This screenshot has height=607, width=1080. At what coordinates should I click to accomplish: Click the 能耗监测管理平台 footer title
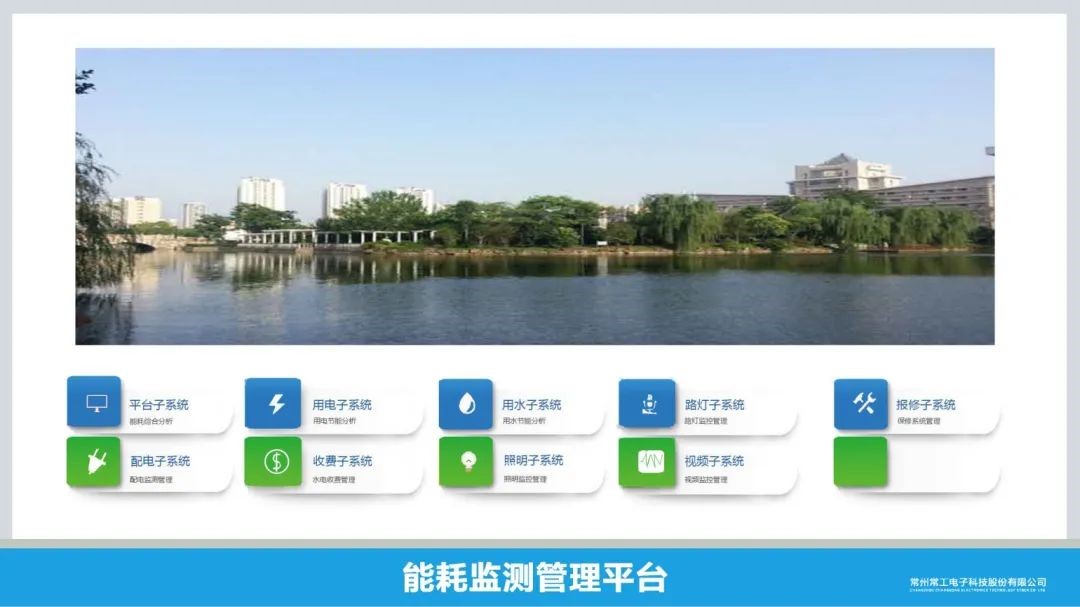[x=534, y=577]
